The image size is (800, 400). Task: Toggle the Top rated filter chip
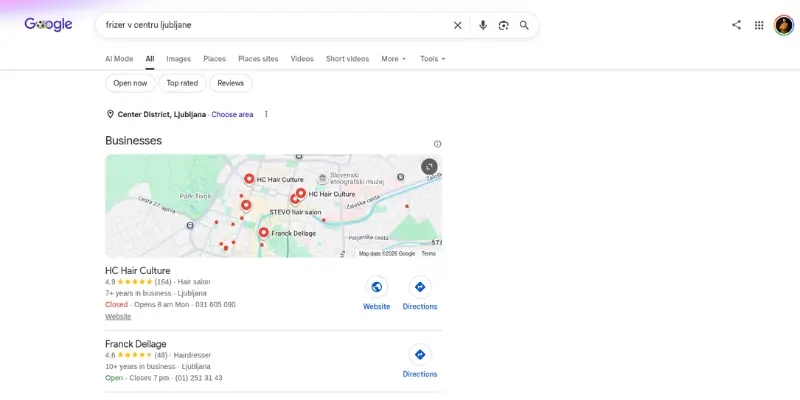point(182,83)
